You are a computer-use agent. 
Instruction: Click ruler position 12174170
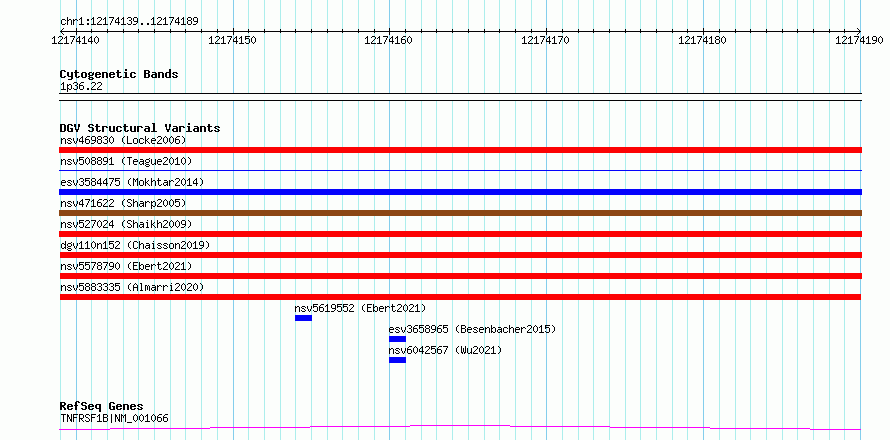tap(545, 40)
